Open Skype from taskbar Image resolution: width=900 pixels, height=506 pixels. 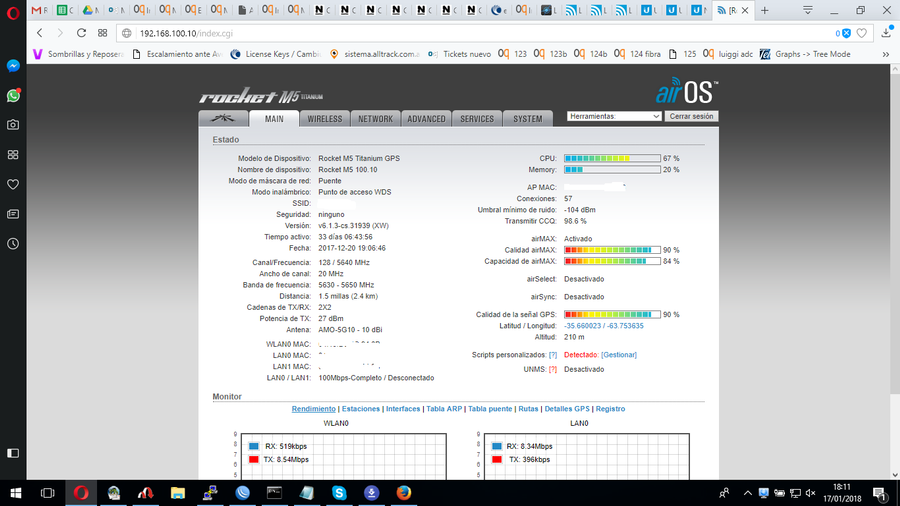coord(339,493)
